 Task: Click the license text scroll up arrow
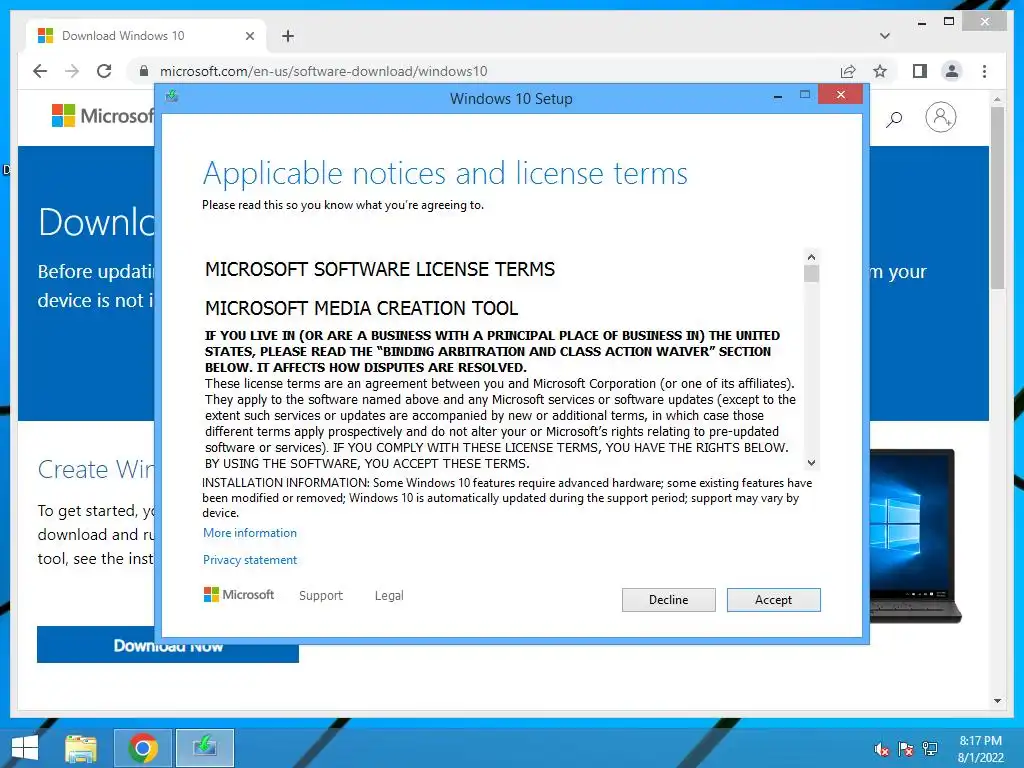pos(811,257)
